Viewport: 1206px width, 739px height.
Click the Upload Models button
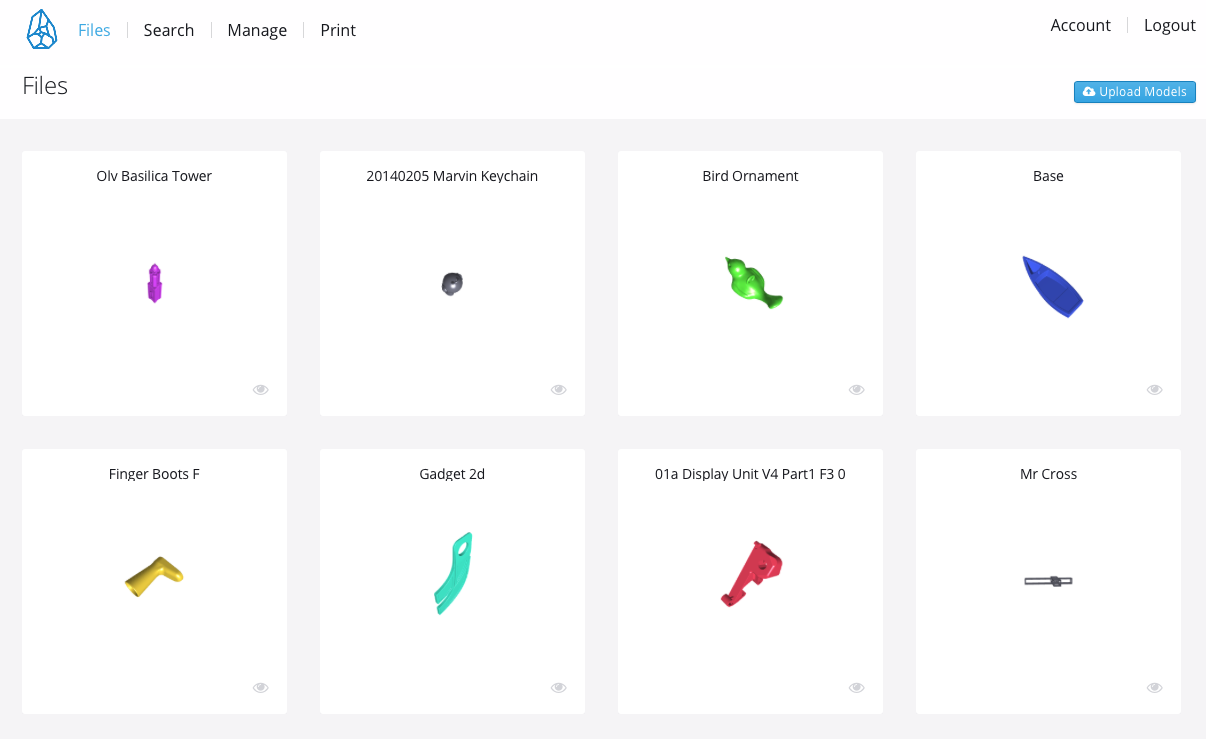point(1135,92)
